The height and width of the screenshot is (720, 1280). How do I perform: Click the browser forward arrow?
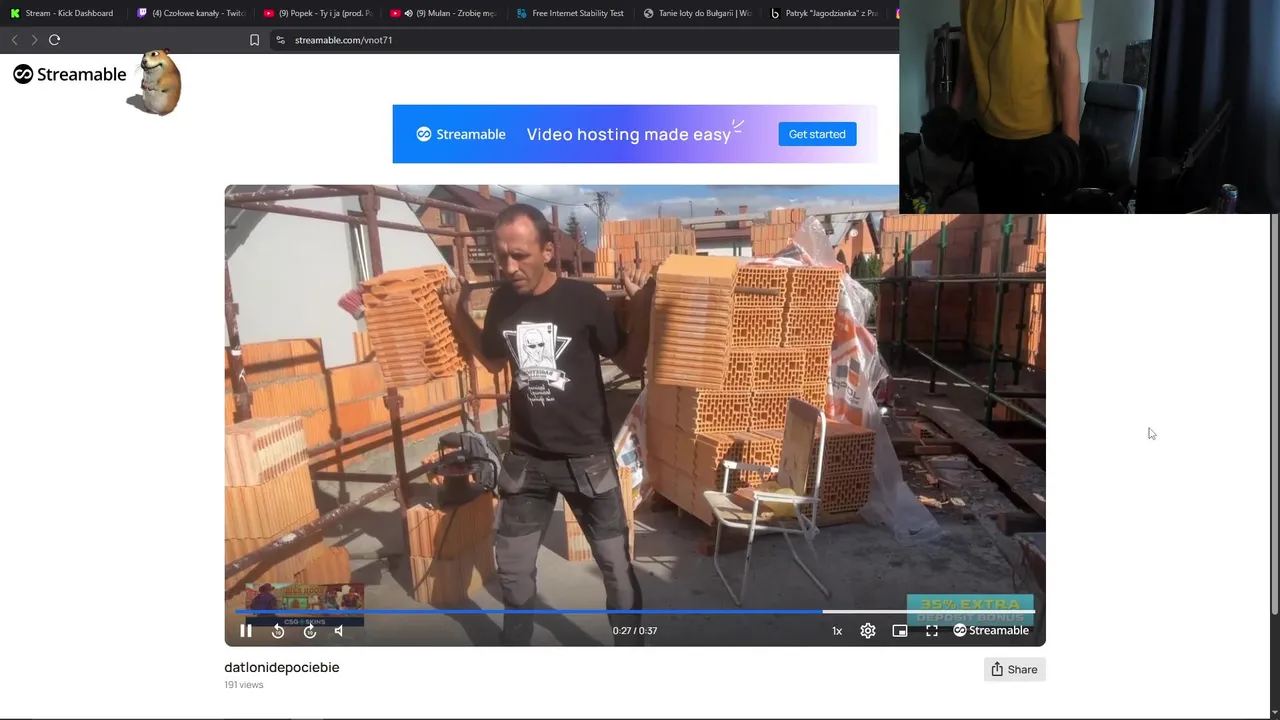pos(34,40)
